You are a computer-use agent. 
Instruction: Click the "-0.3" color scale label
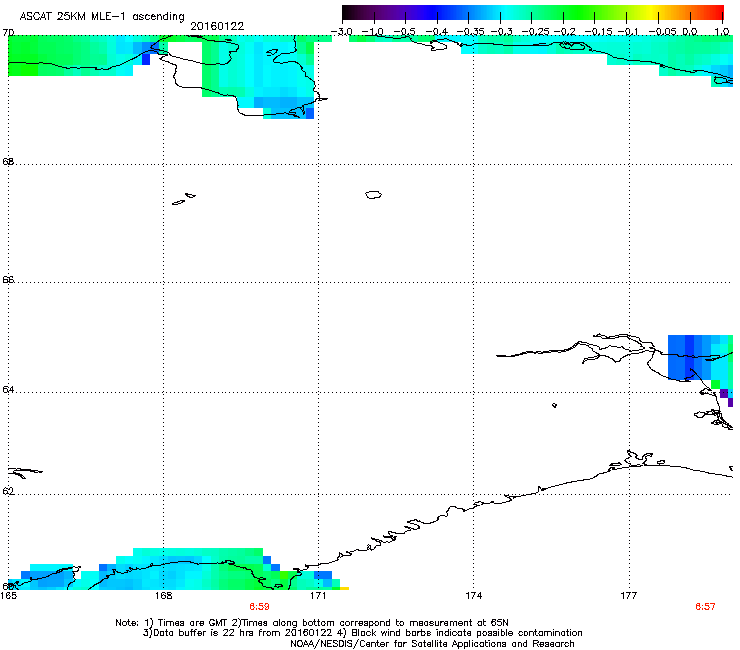point(501,32)
